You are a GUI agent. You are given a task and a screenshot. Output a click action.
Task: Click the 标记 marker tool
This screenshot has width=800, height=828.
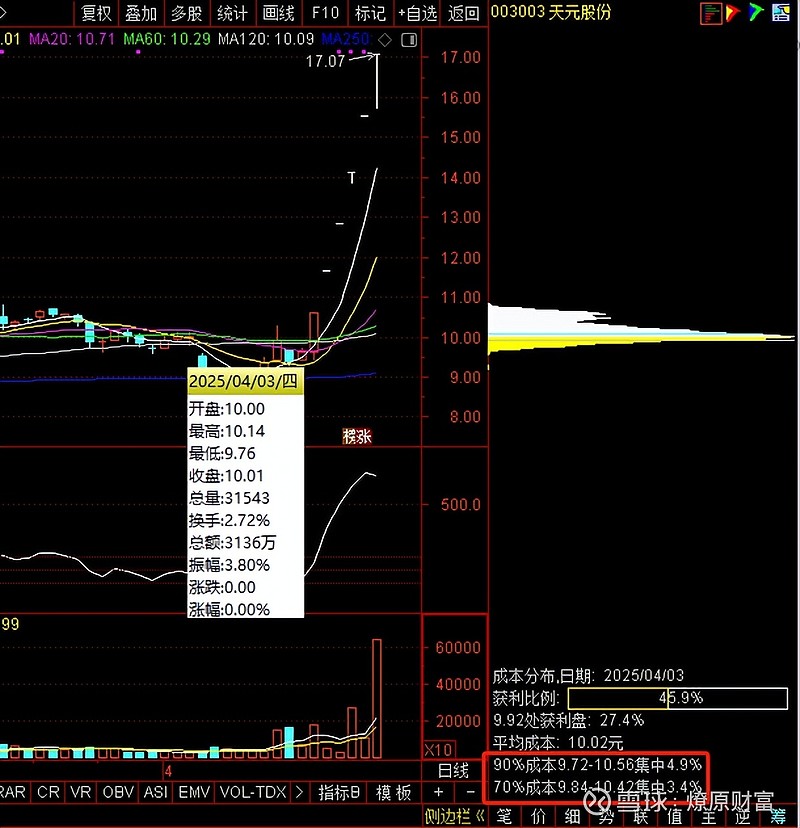pos(368,14)
